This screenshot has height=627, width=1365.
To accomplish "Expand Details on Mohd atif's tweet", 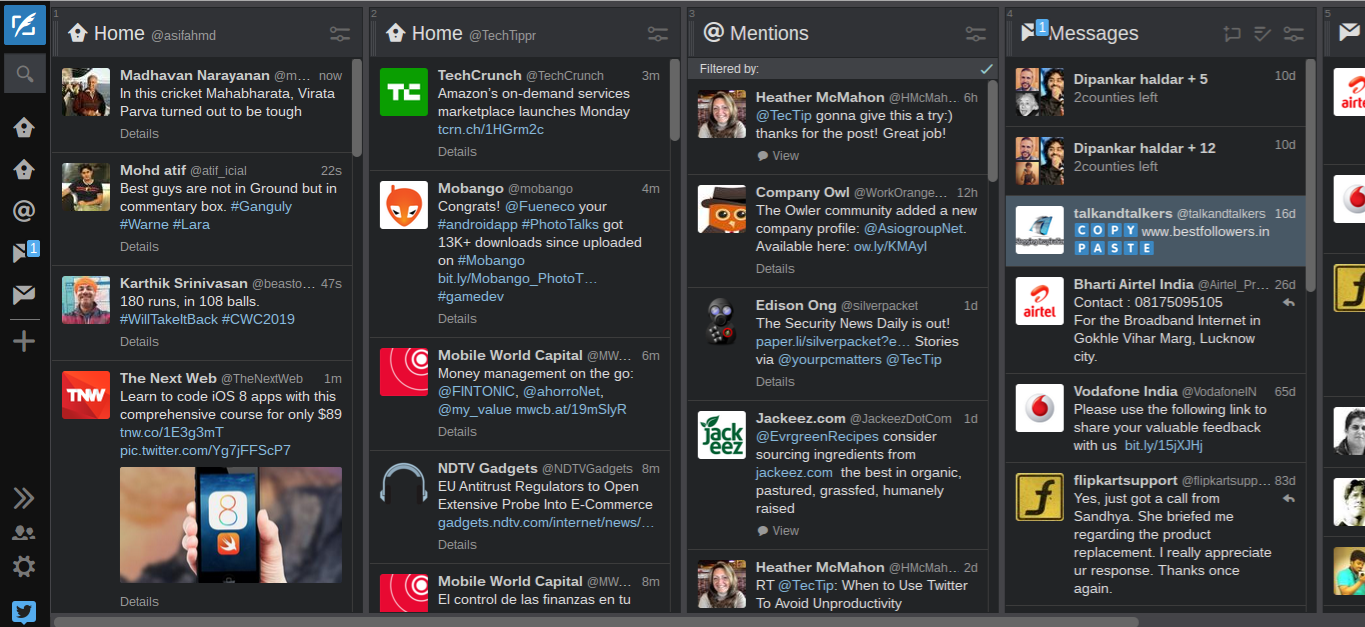I will click(x=139, y=246).
